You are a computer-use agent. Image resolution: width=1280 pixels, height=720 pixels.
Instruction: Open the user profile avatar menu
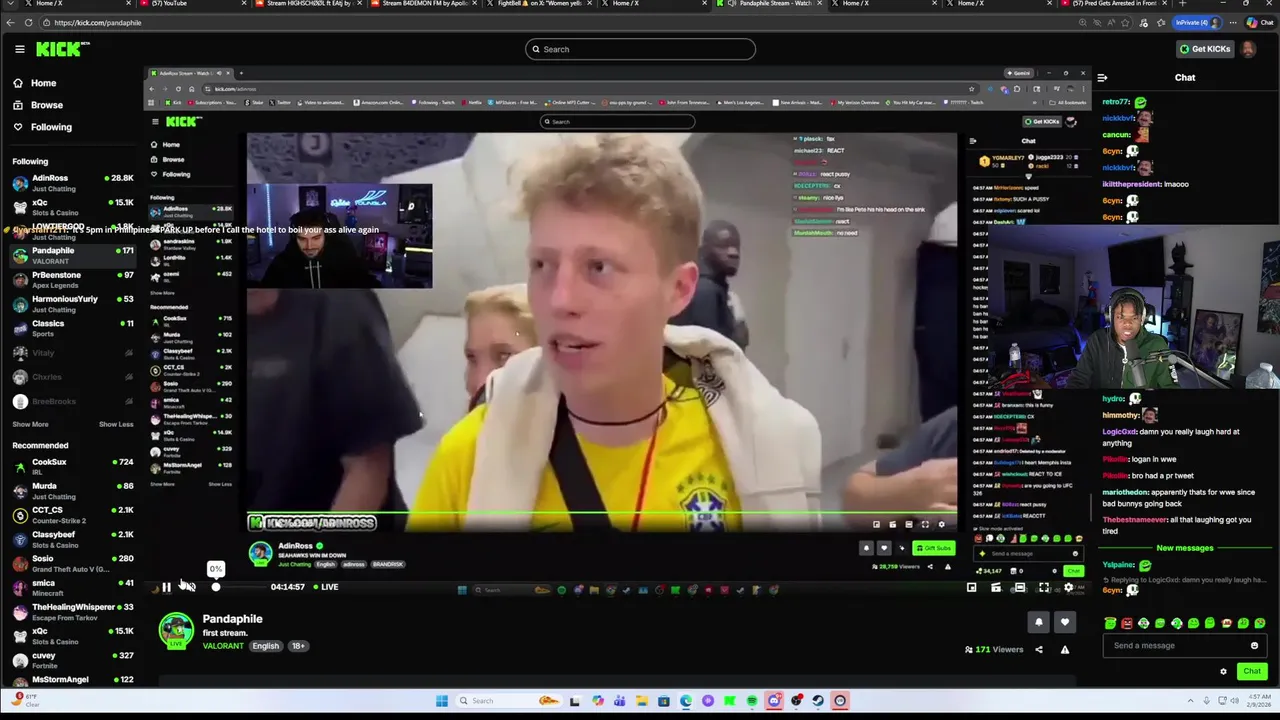coord(1249,49)
